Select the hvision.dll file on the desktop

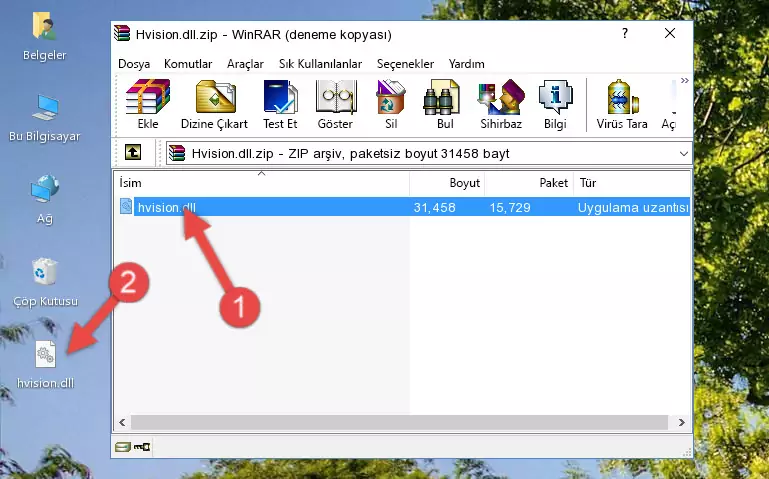[x=46, y=364]
